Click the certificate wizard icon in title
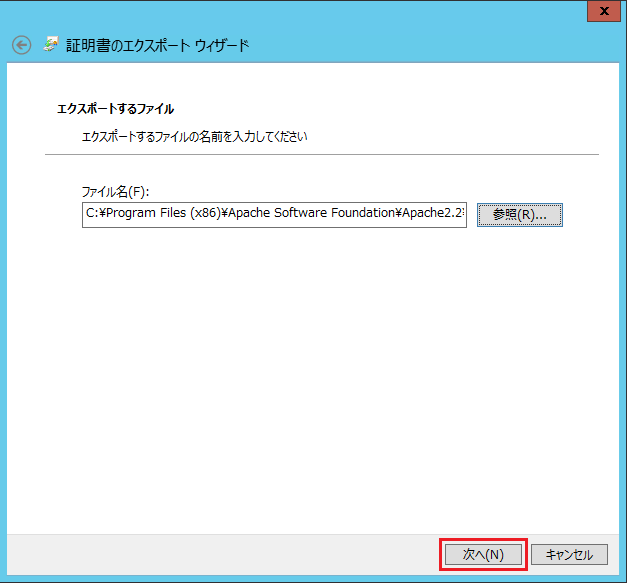Viewport: 627px width, 583px height. point(51,44)
